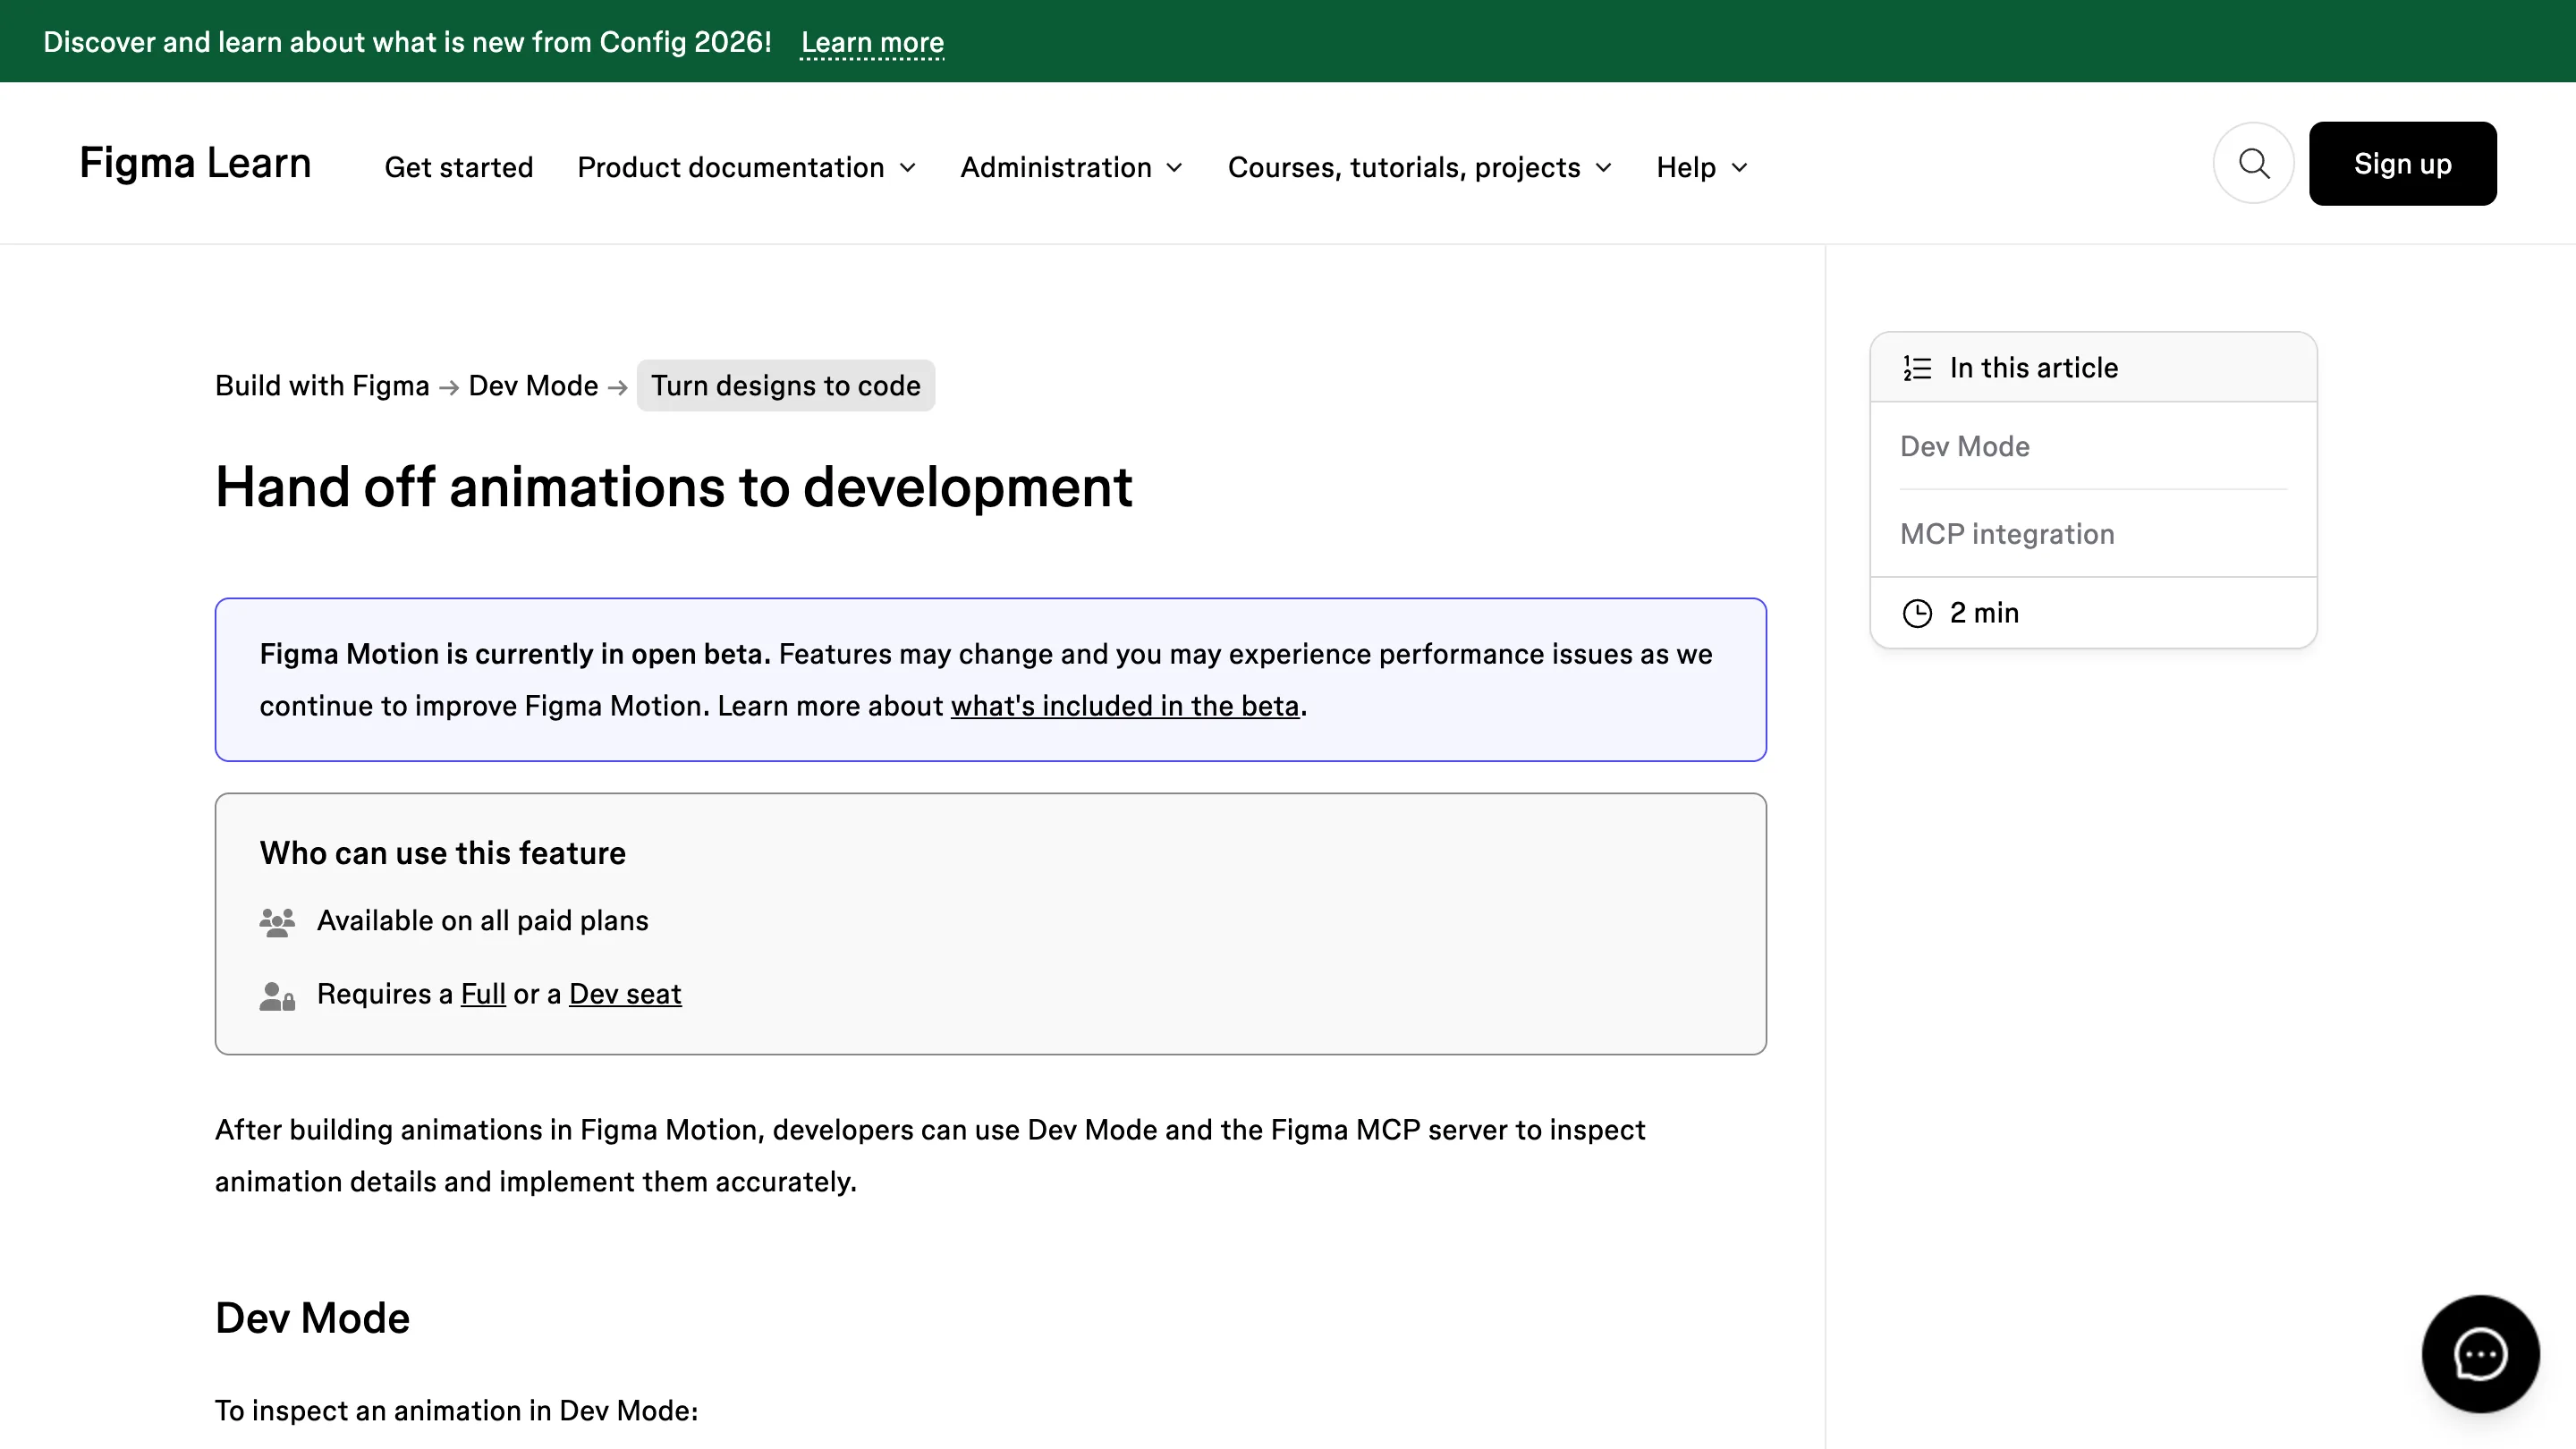The height and width of the screenshot is (1449, 2576).
Task: Expand the Help menu
Action: [x=1702, y=167]
